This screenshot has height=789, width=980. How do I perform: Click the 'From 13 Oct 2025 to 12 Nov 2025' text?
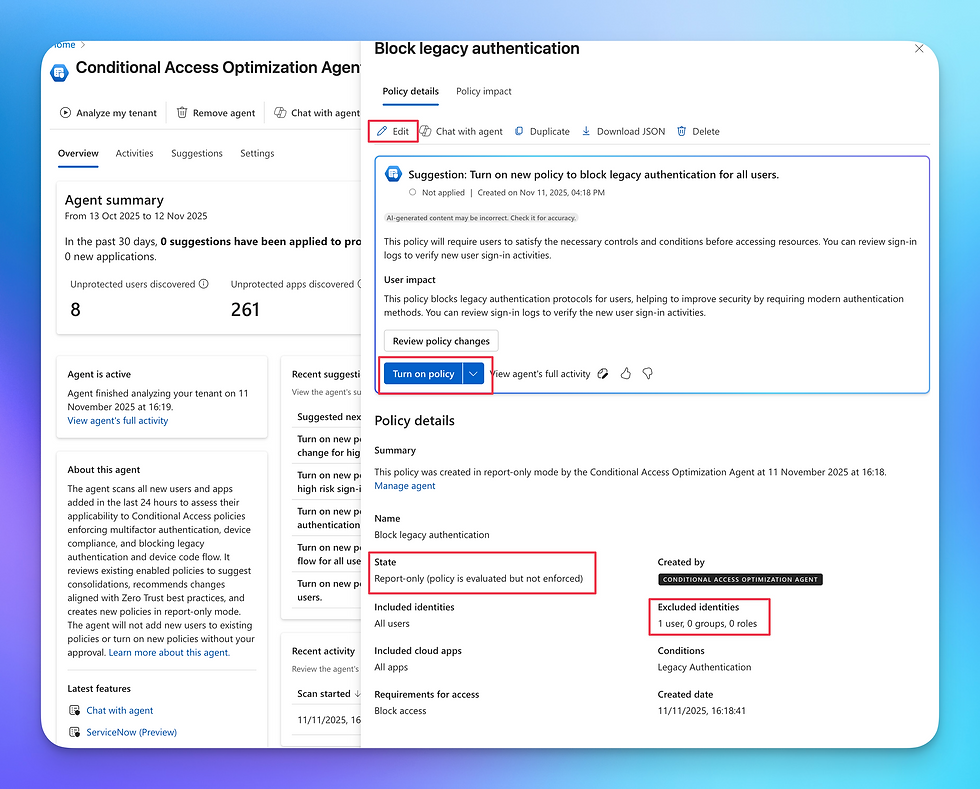(136, 216)
